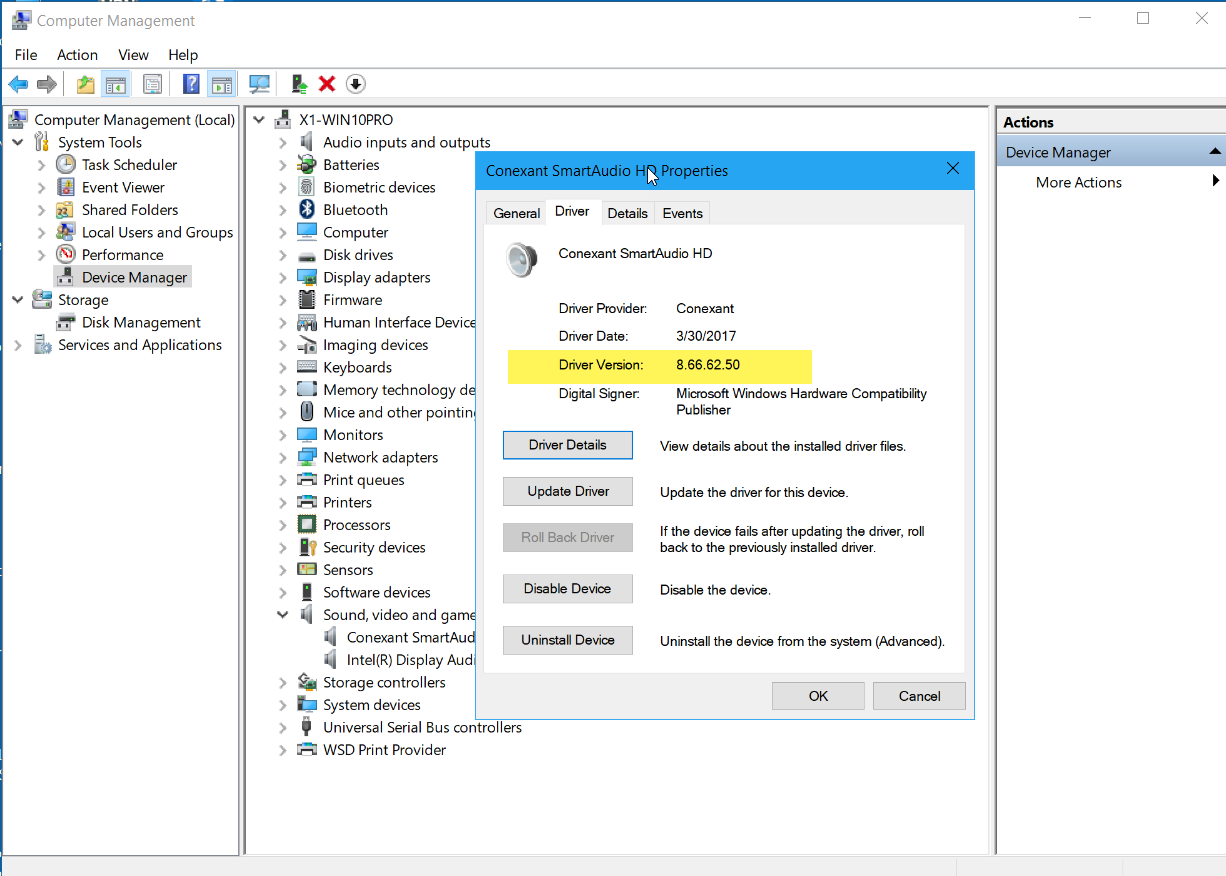The image size is (1226, 876).
Task: Switch to the Events tab
Action: (682, 213)
